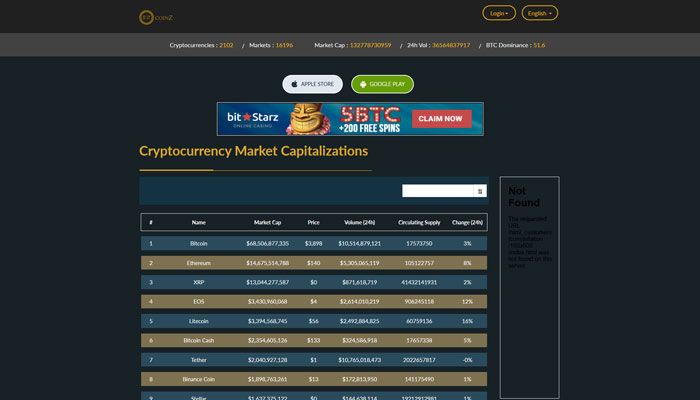Open the Bitcoin row
This screenshot has height=400, width=700.
click(x=199, y=243)
